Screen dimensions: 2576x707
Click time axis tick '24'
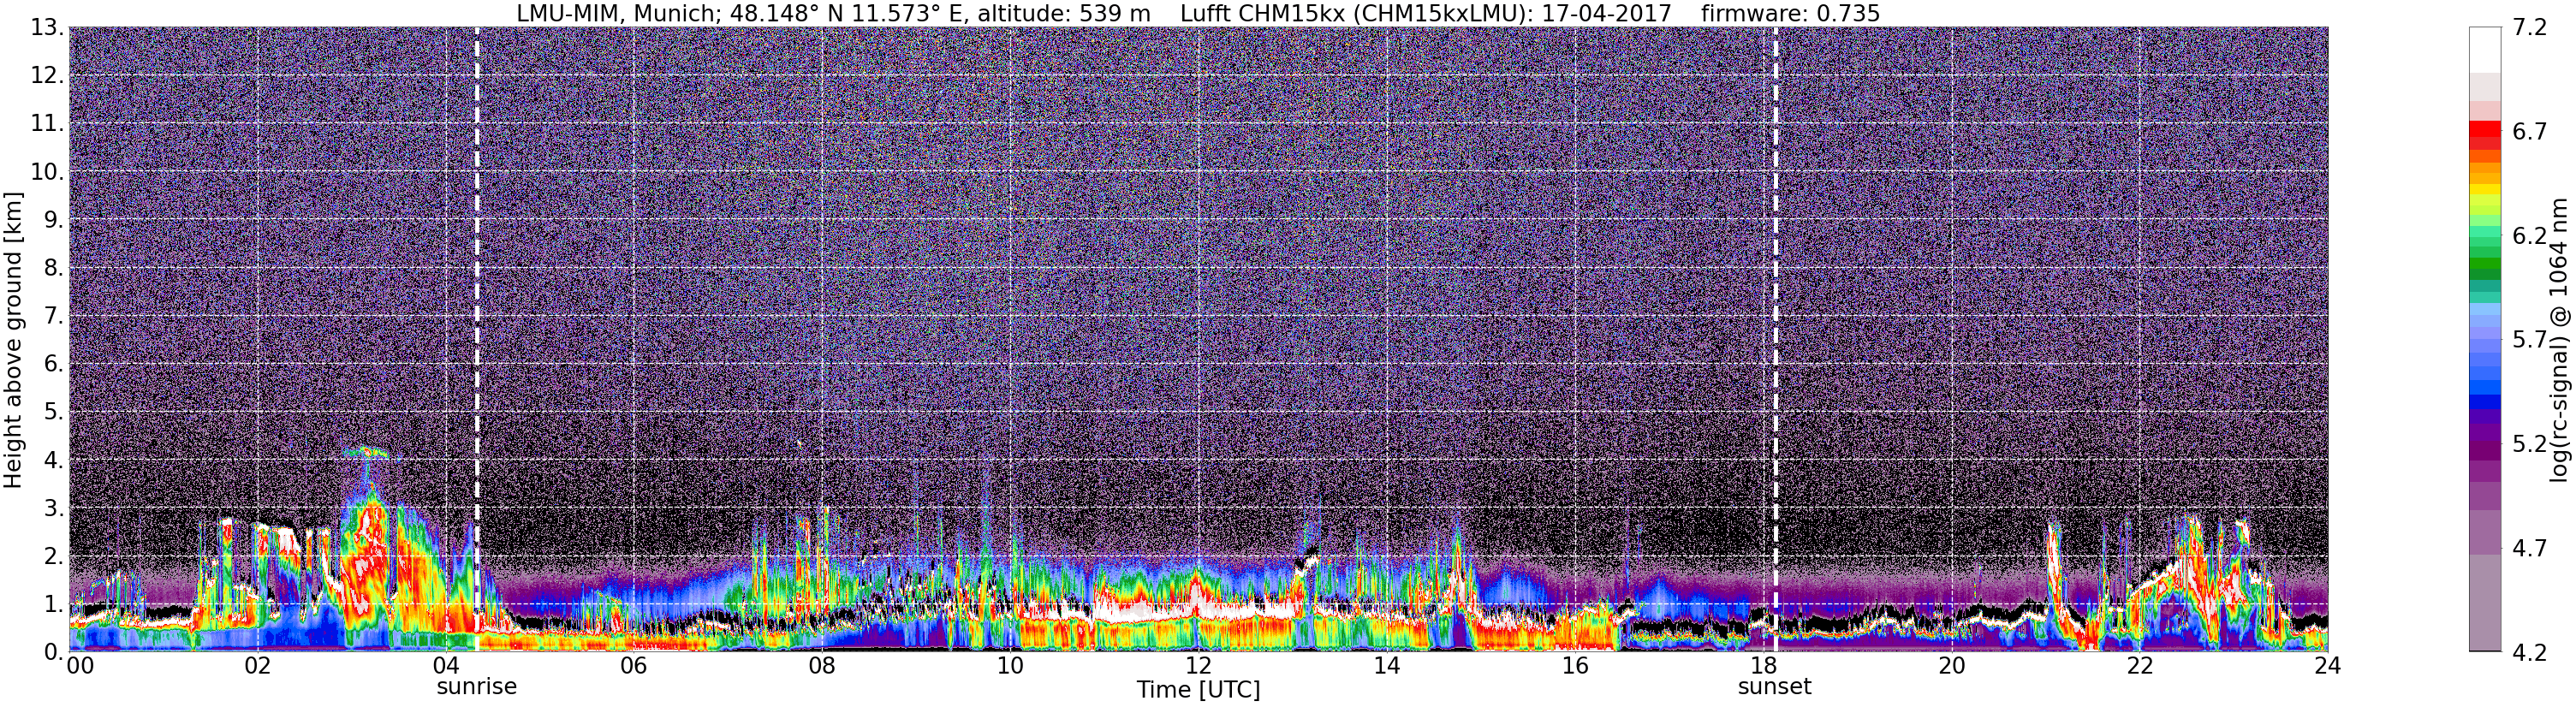(2328, 666)
